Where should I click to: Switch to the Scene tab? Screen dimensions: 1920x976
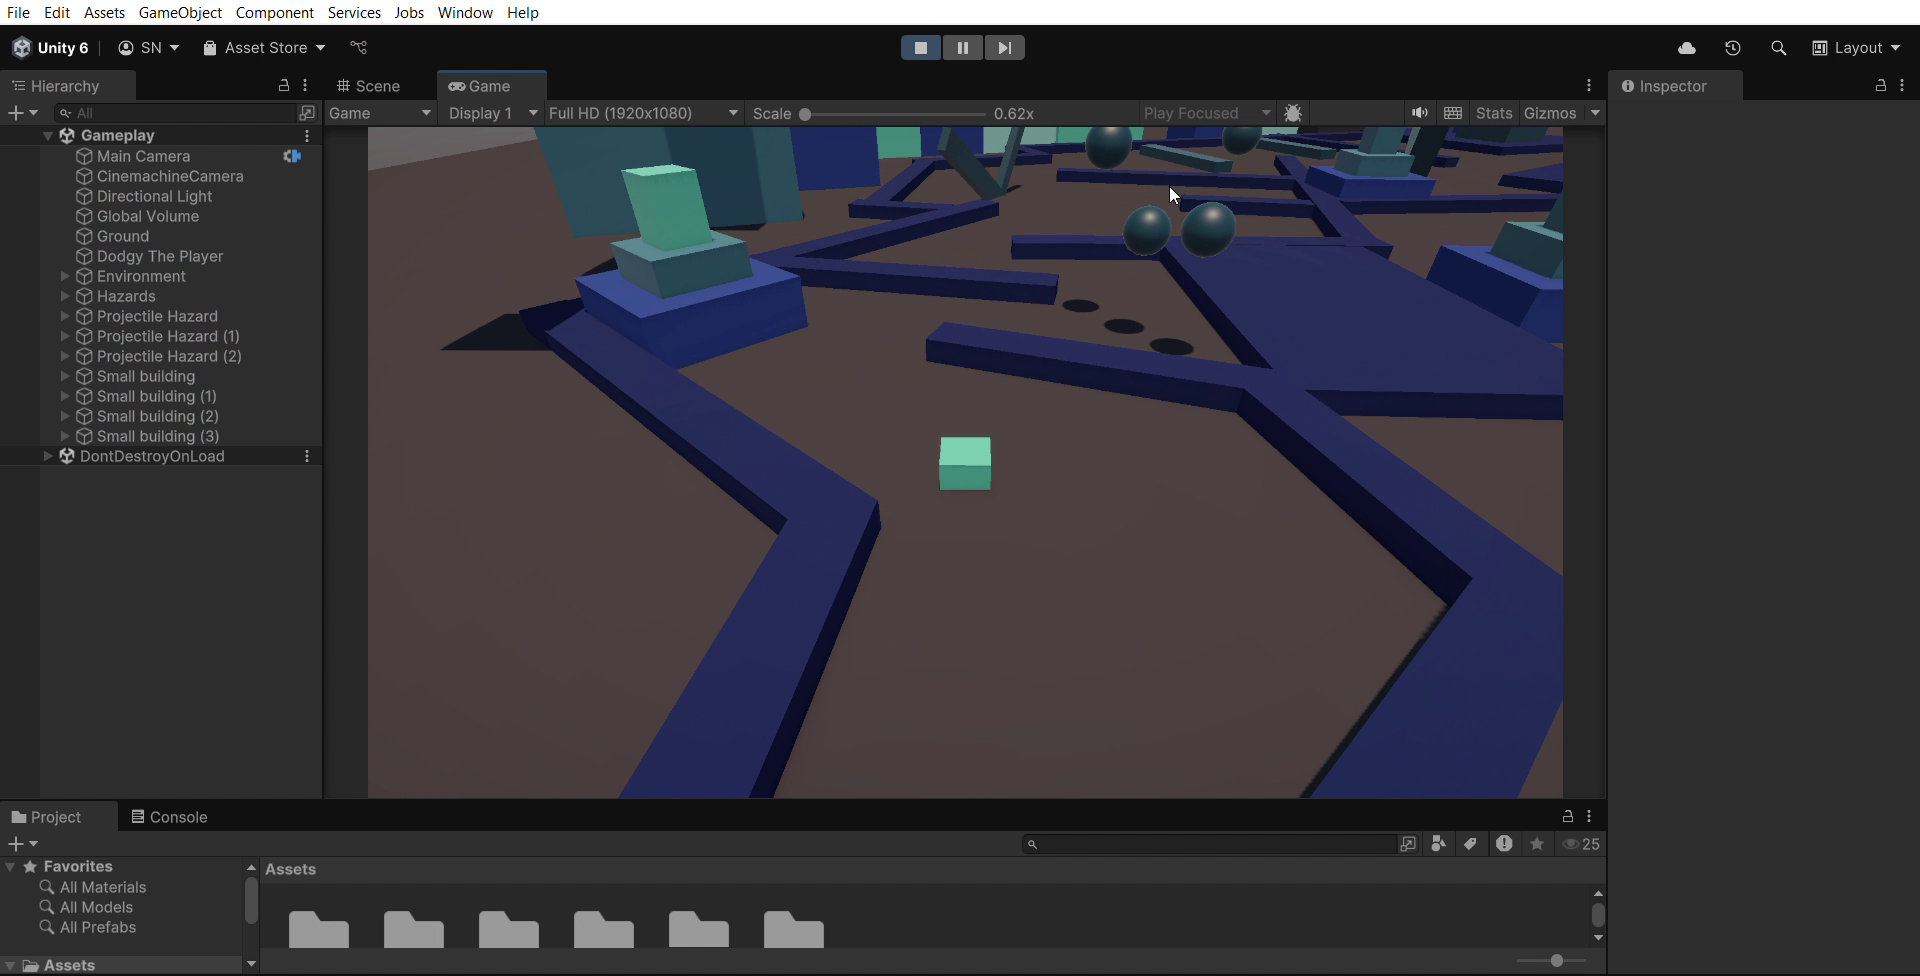pyautogui.click(x=368, y=86)
